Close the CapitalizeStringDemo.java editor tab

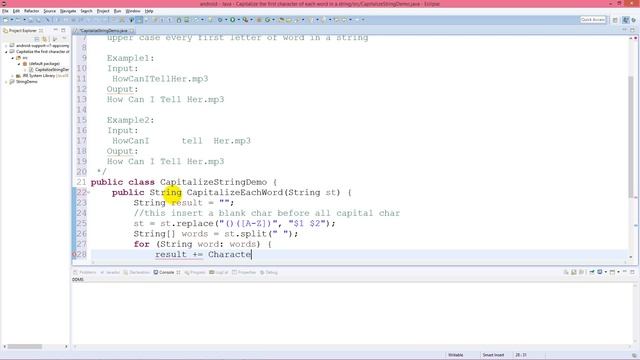(x=132, y=31)
